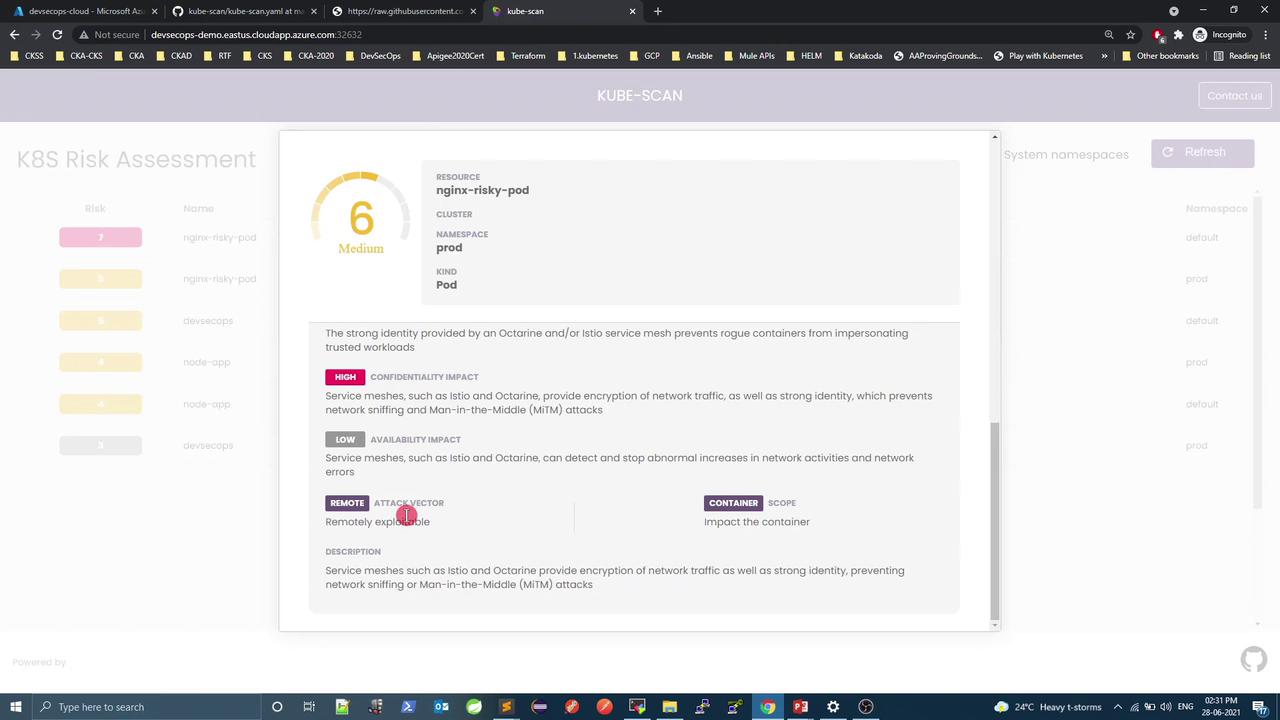Open the Ansible bookmark folder
The image size is (1280, 720).
click(692, 56)
